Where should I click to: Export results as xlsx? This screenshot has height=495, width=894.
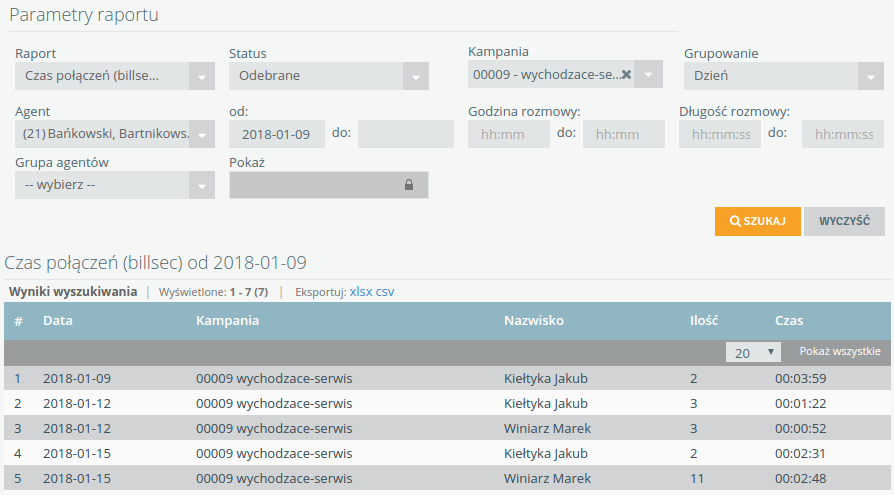tap(361, 292)
